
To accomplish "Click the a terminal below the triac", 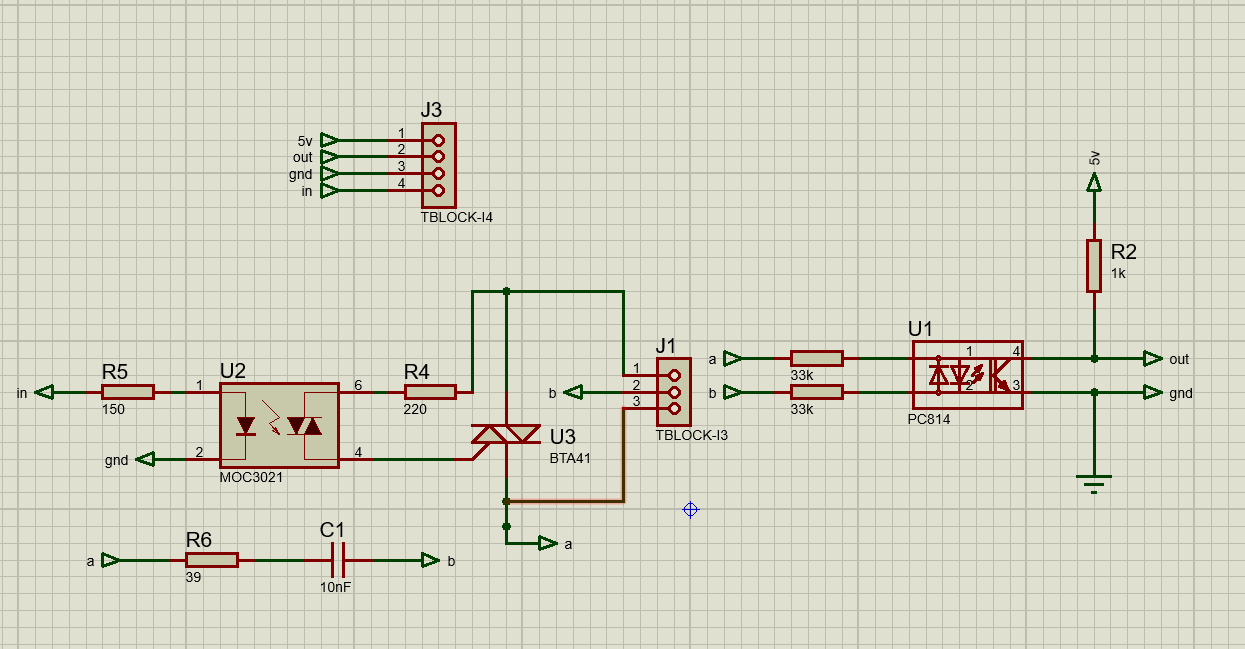I will (x=547, y=543).
